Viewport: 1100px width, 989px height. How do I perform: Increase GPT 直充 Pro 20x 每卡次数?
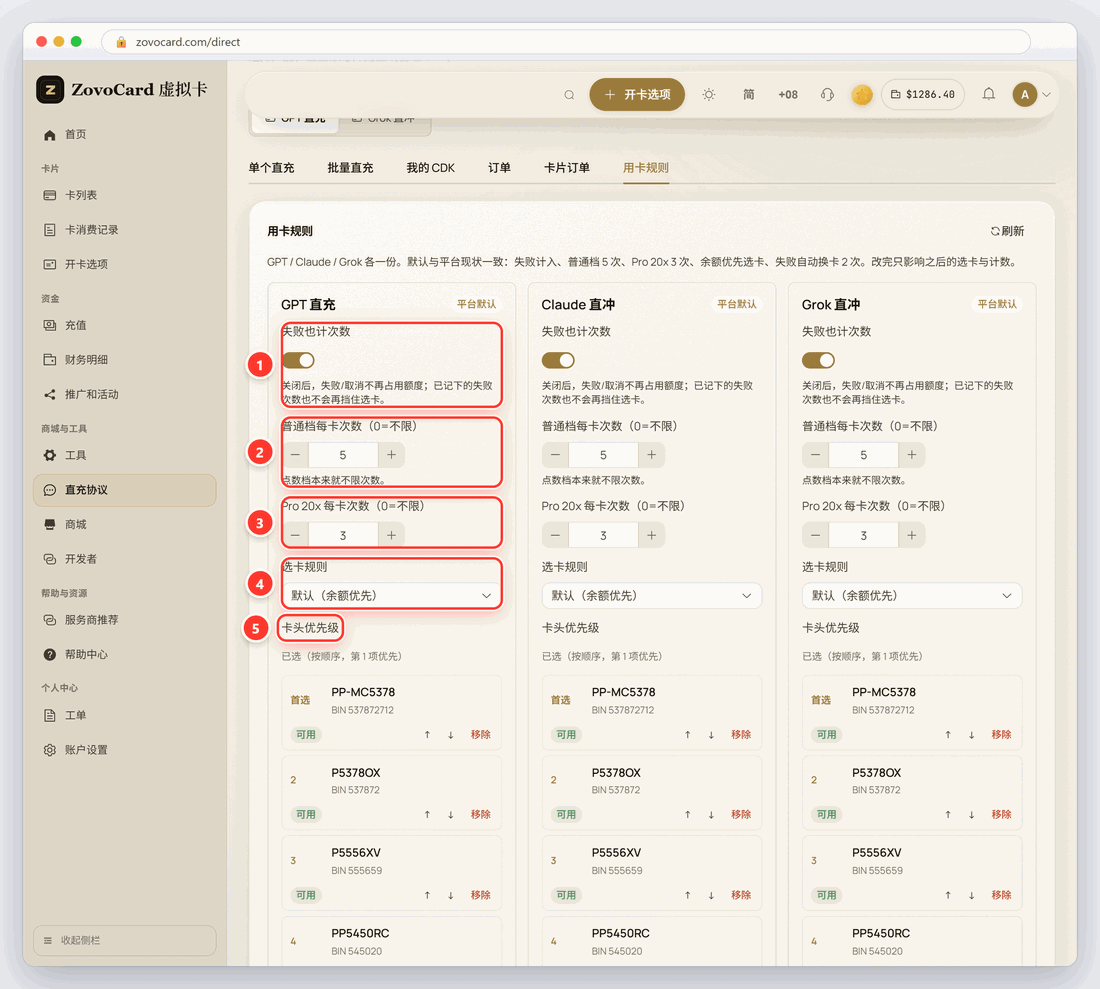(x=391, y=536)
